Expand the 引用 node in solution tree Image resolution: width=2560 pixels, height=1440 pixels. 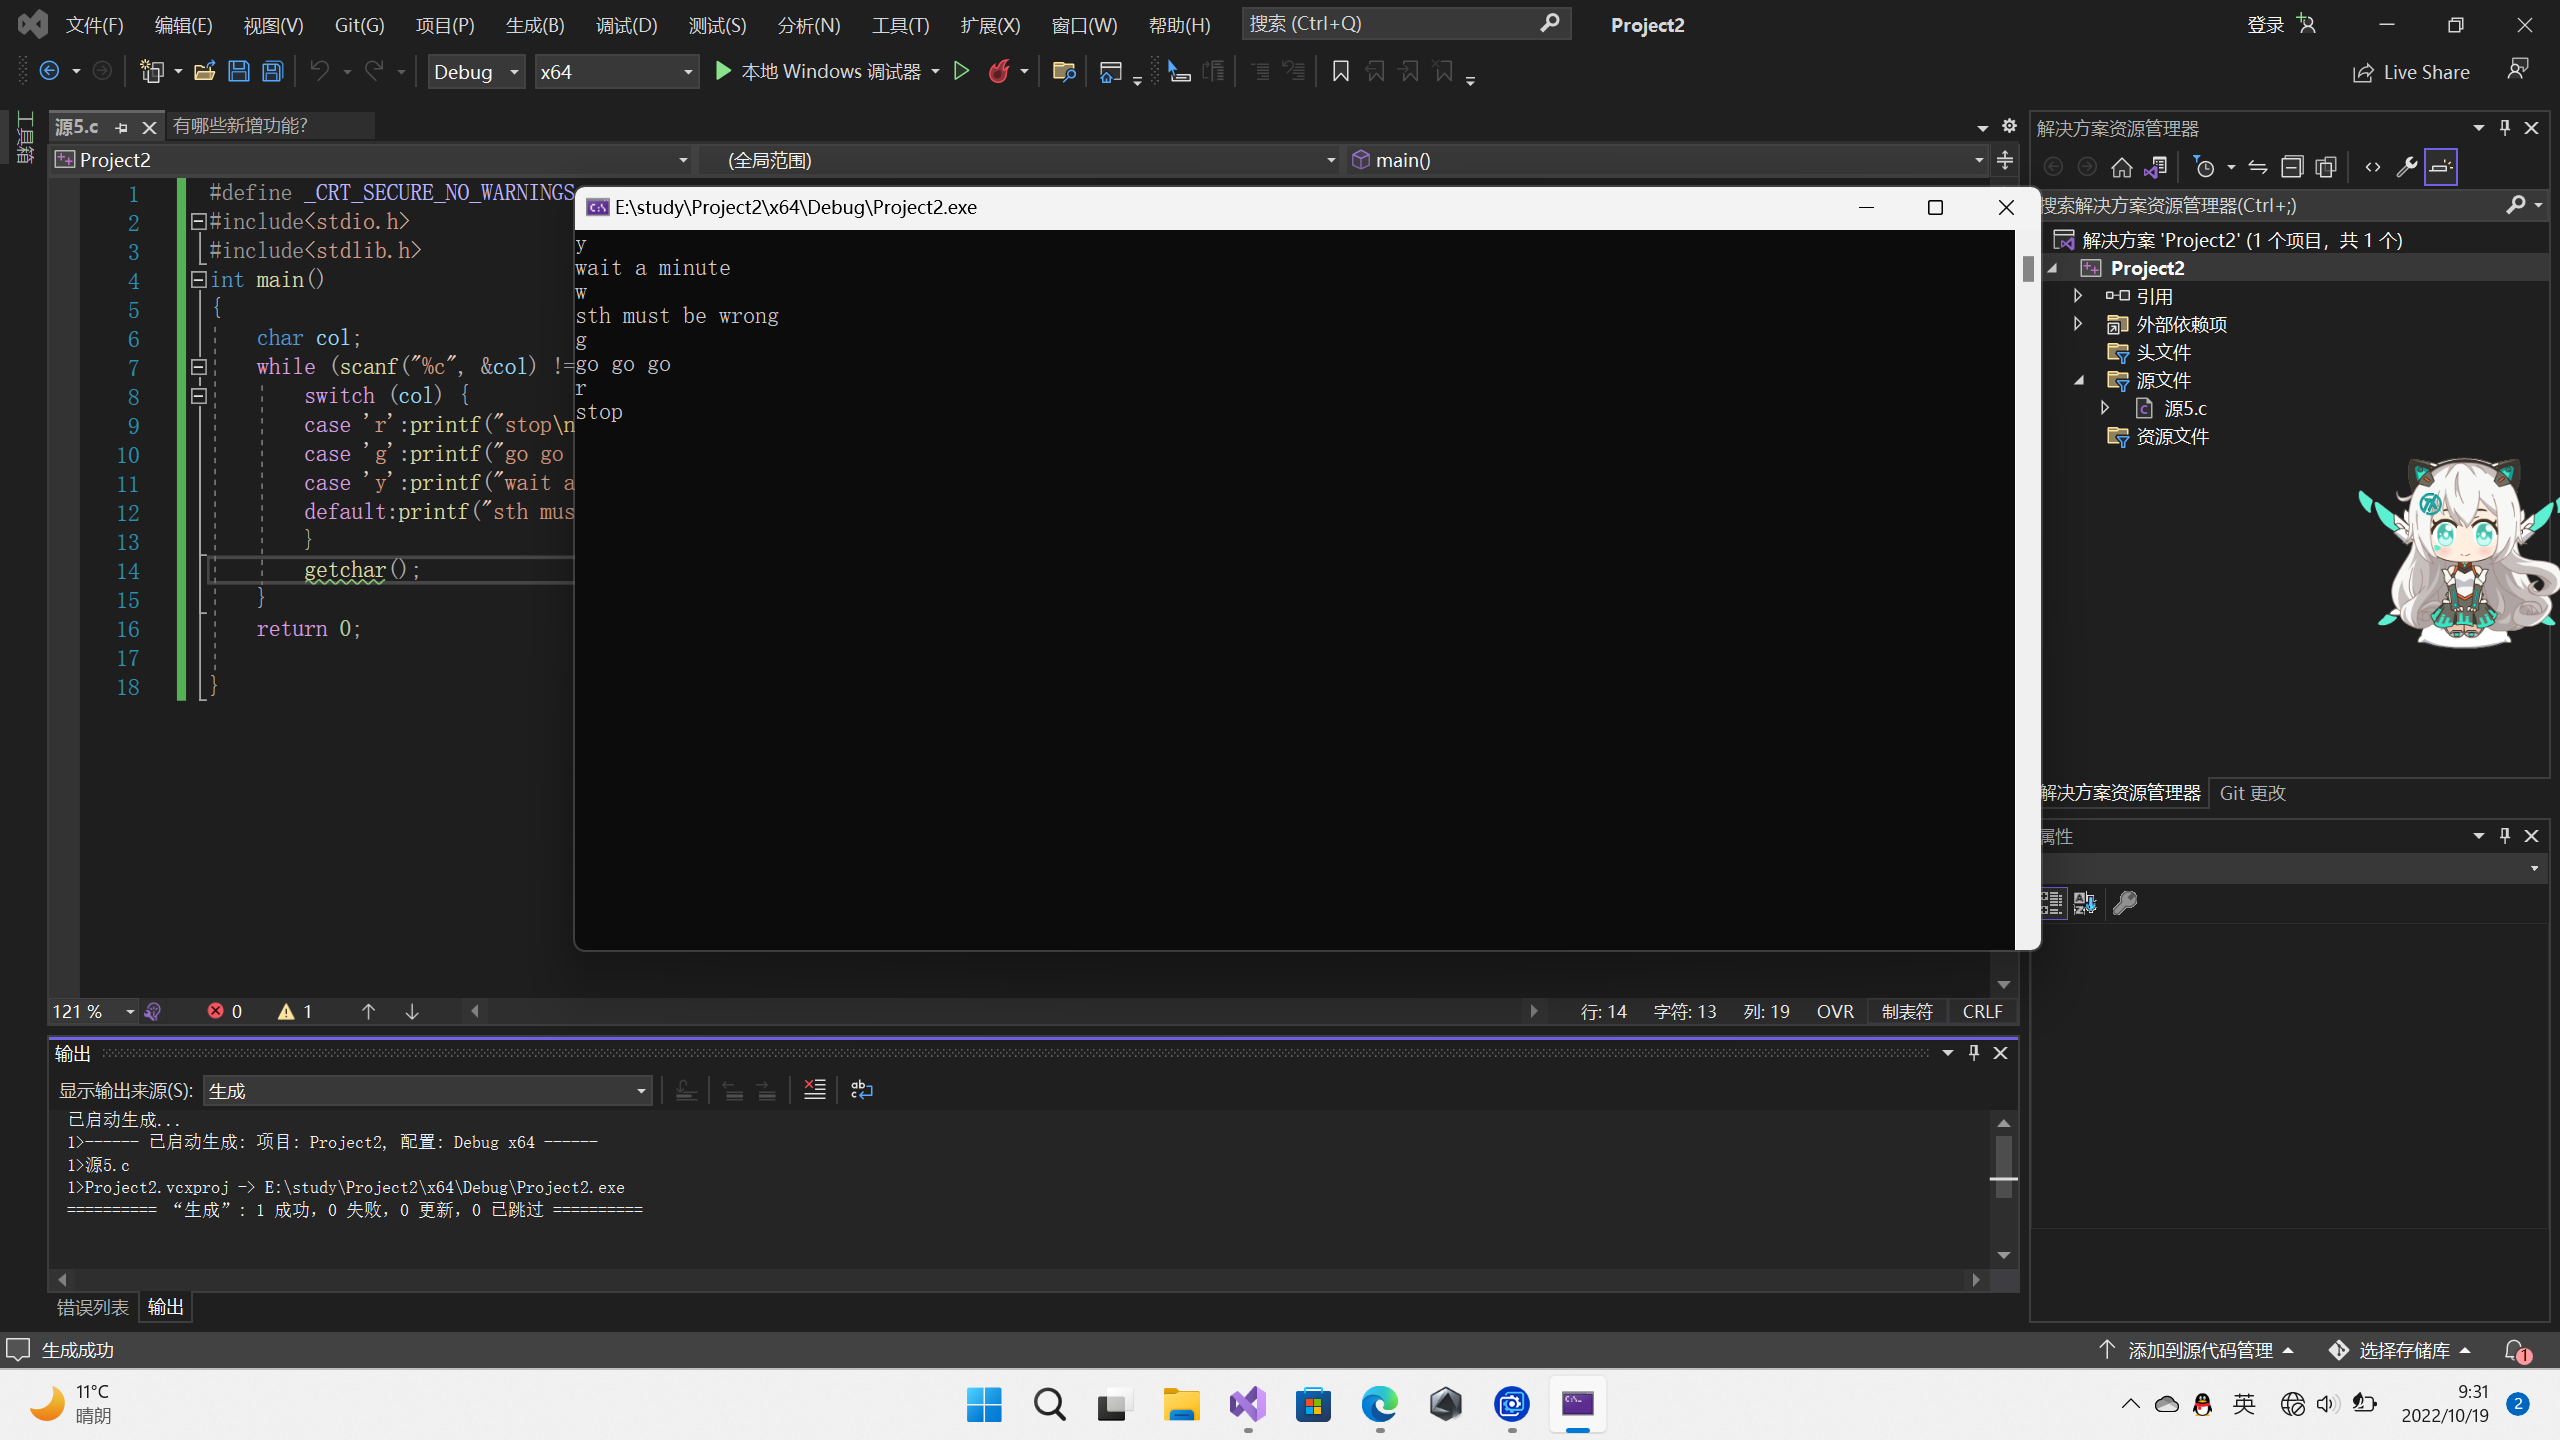(x=2078, y=296)
